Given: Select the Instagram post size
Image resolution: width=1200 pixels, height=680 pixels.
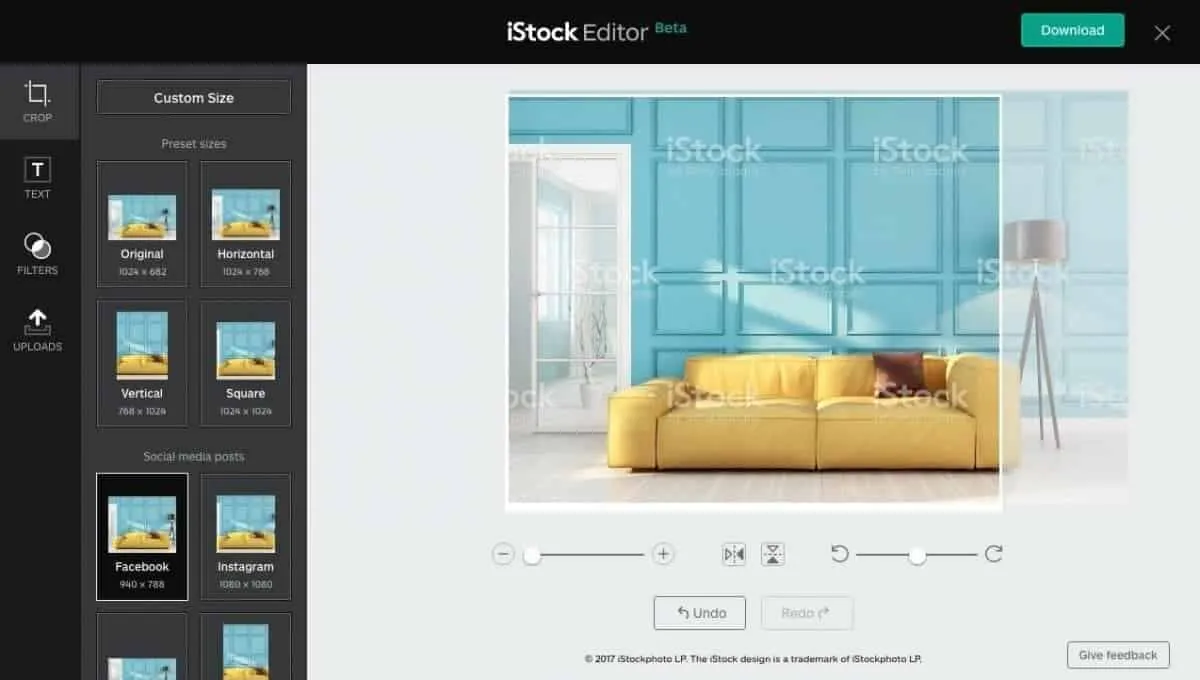Looking at the screenshot, I should click(x=246, y=537).
